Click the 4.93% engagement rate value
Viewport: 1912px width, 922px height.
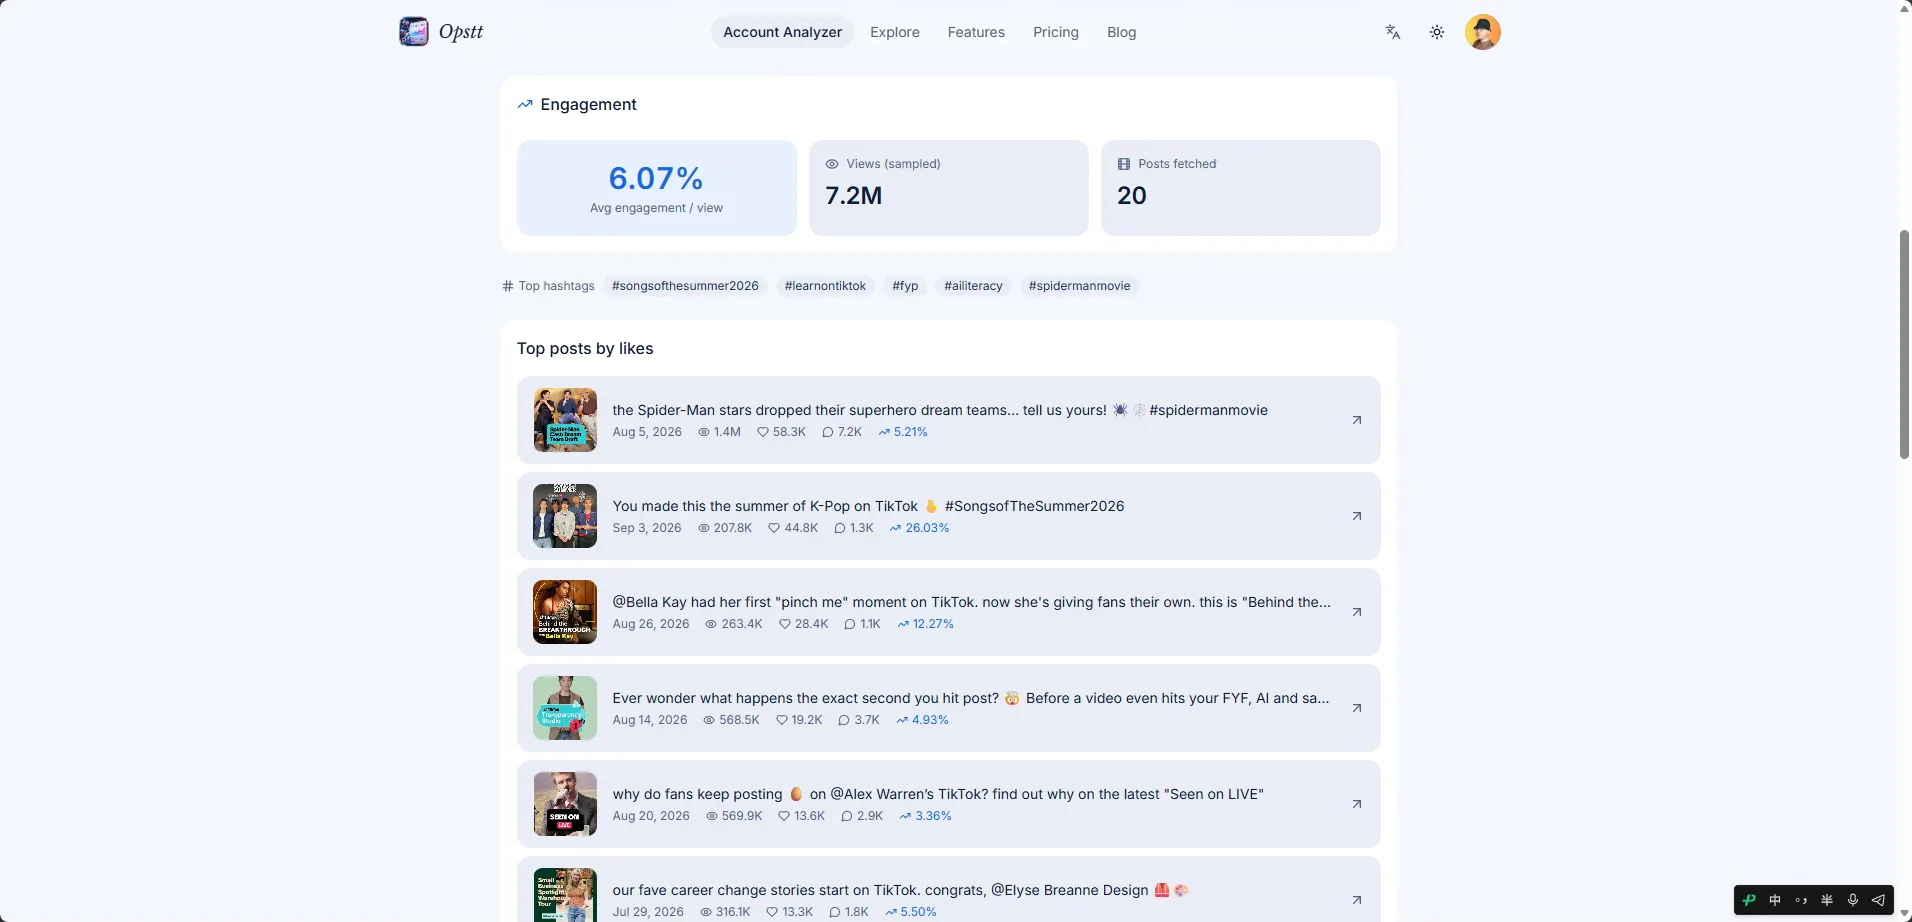930,720
